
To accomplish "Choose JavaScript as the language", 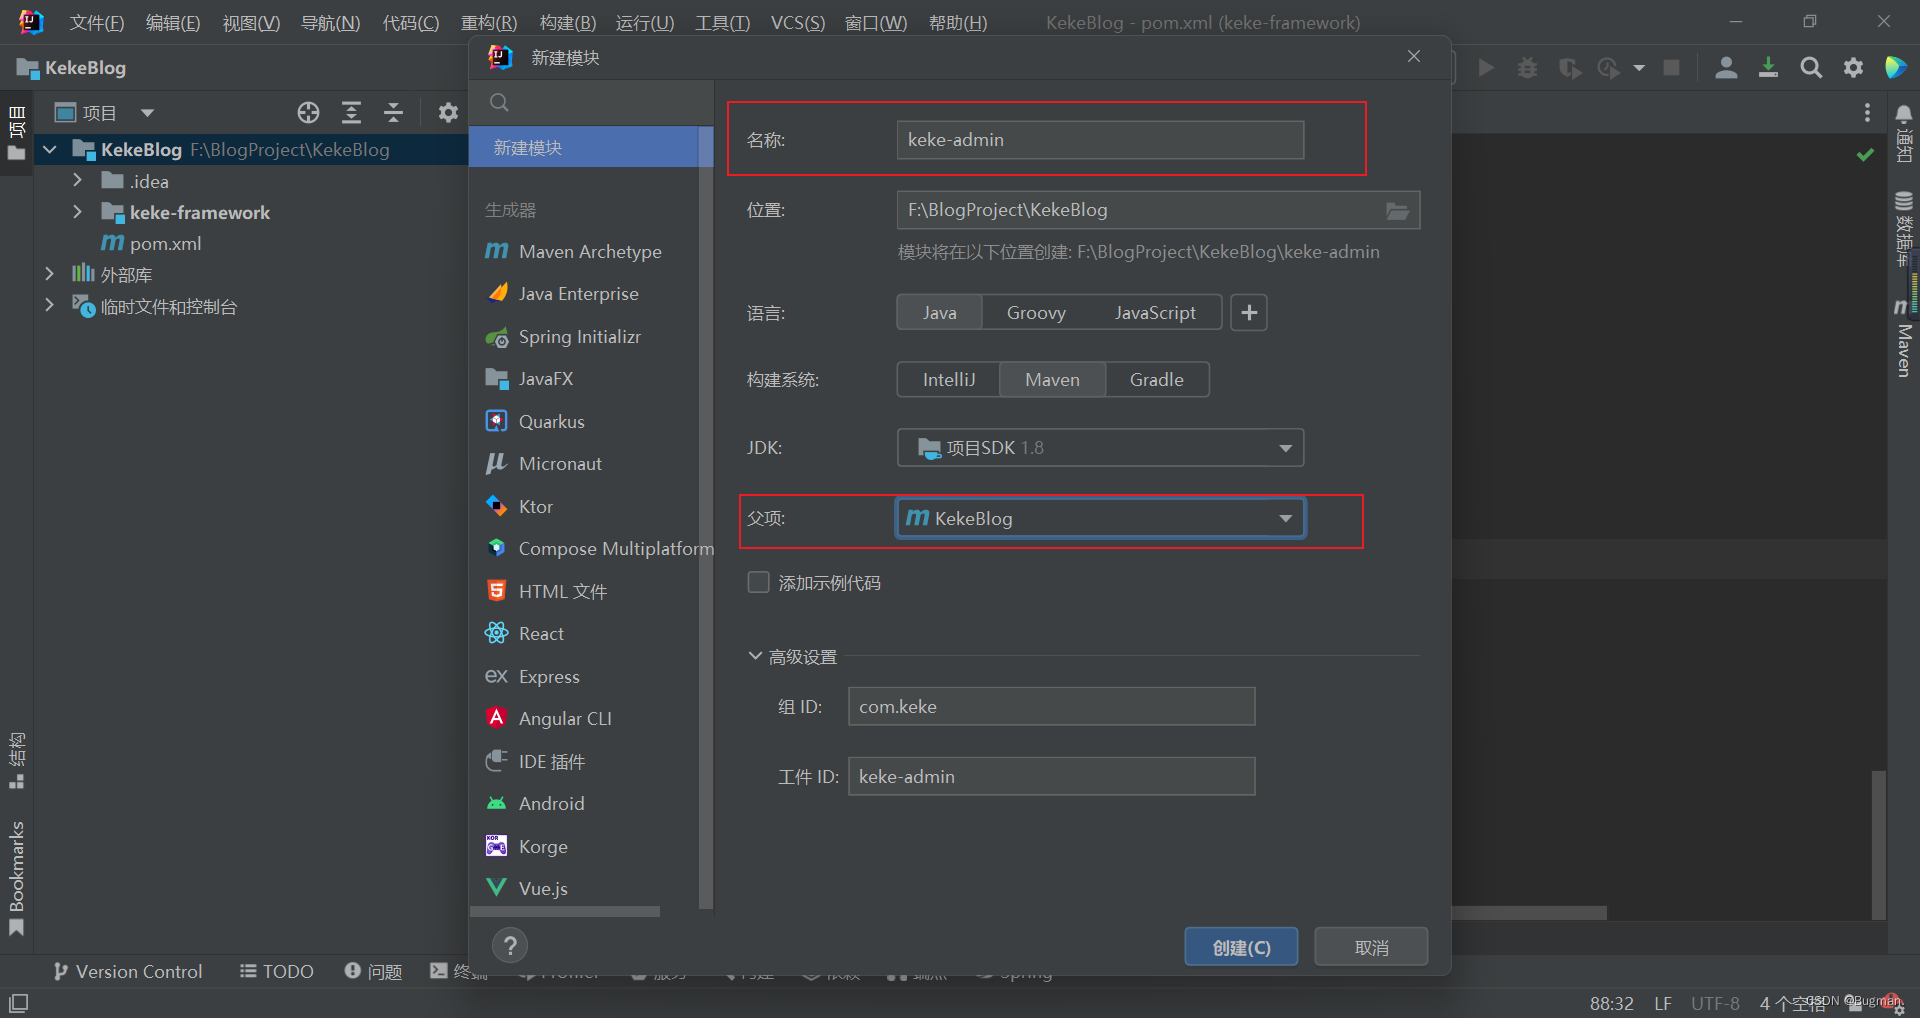I will 1155,313.
